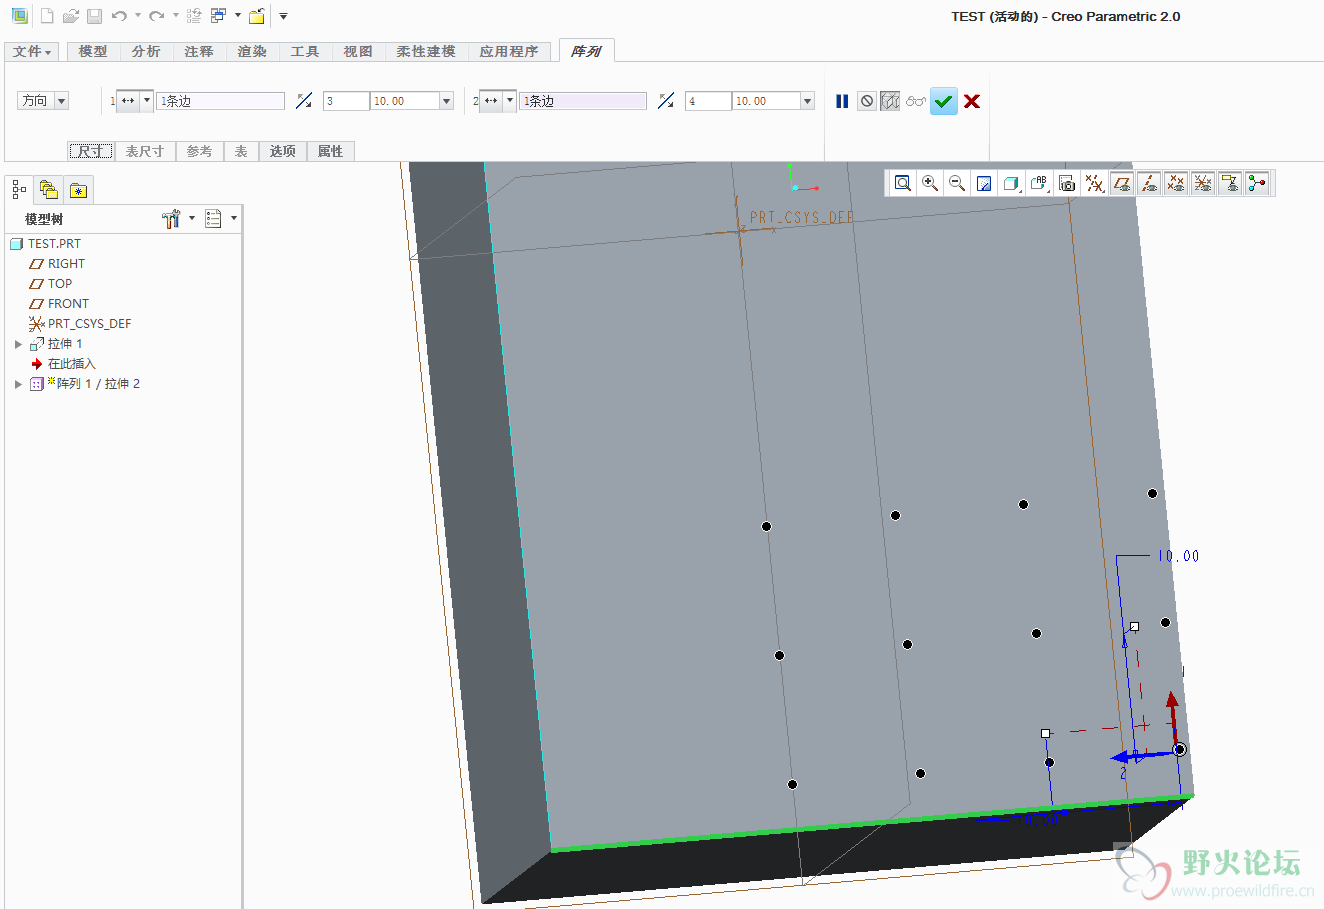Click the Windows switch icon
Screen dimensions: 1324x909
tap(219, 16)
